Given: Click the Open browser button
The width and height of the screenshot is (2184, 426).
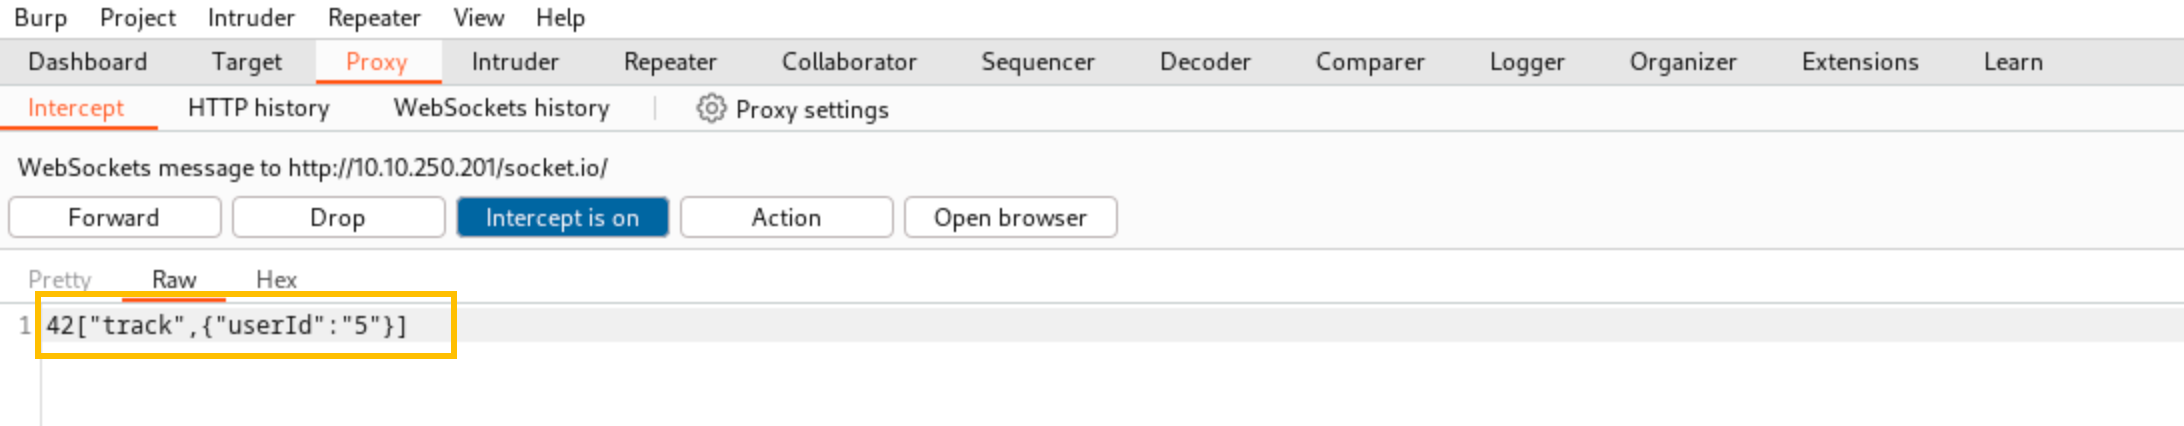Looking at the screenshot, I should [1010, 217].
